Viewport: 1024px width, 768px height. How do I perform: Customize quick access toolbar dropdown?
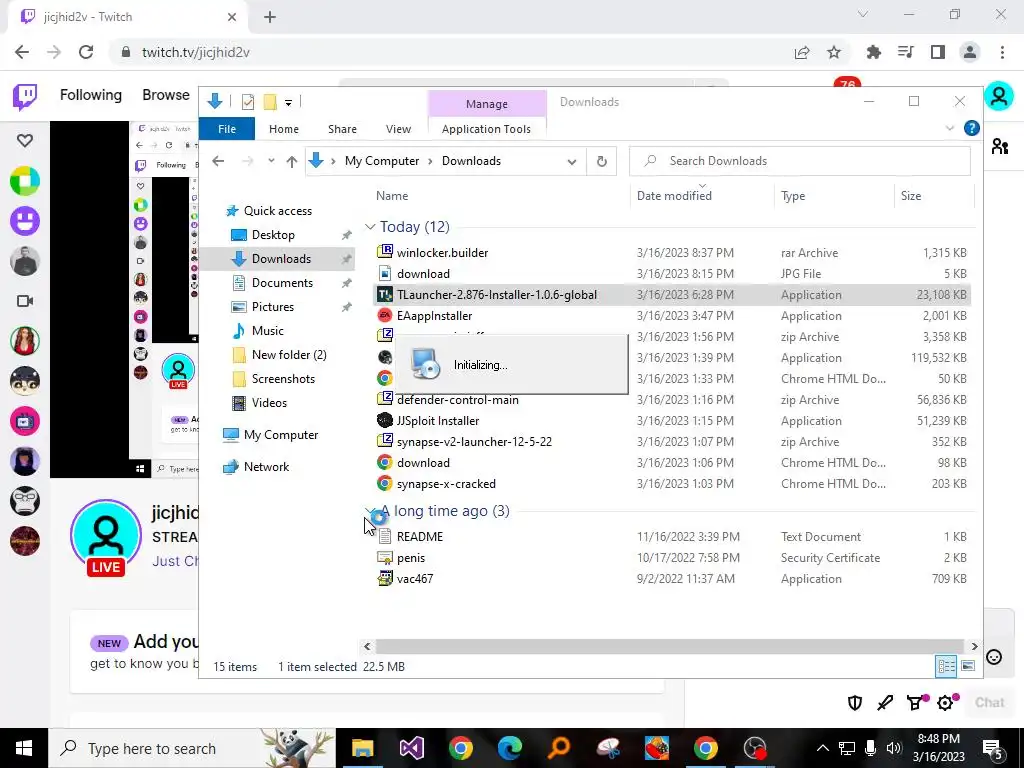[x=288, y=103]
